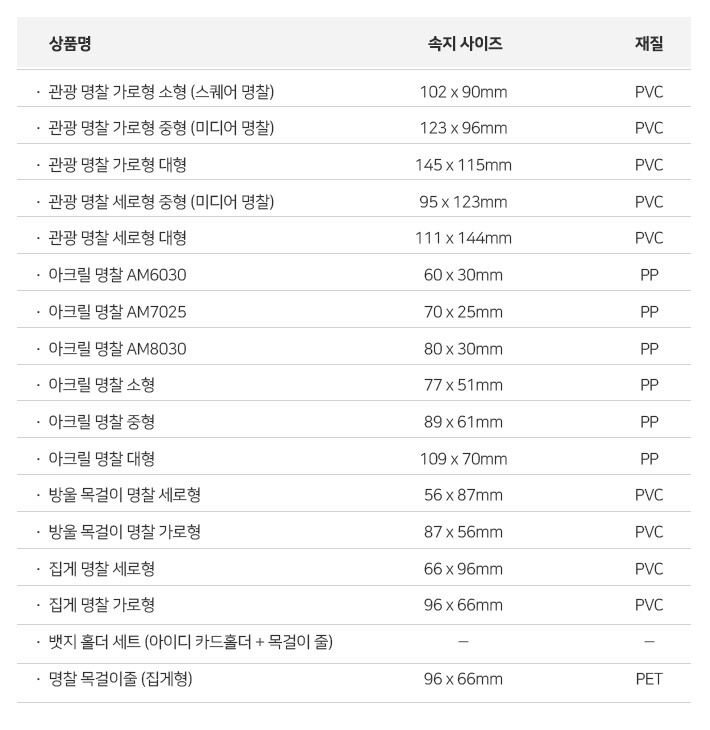Select 관광 명찰 가로형 중형 (미디어 명찰)

(x=161, y=128)
